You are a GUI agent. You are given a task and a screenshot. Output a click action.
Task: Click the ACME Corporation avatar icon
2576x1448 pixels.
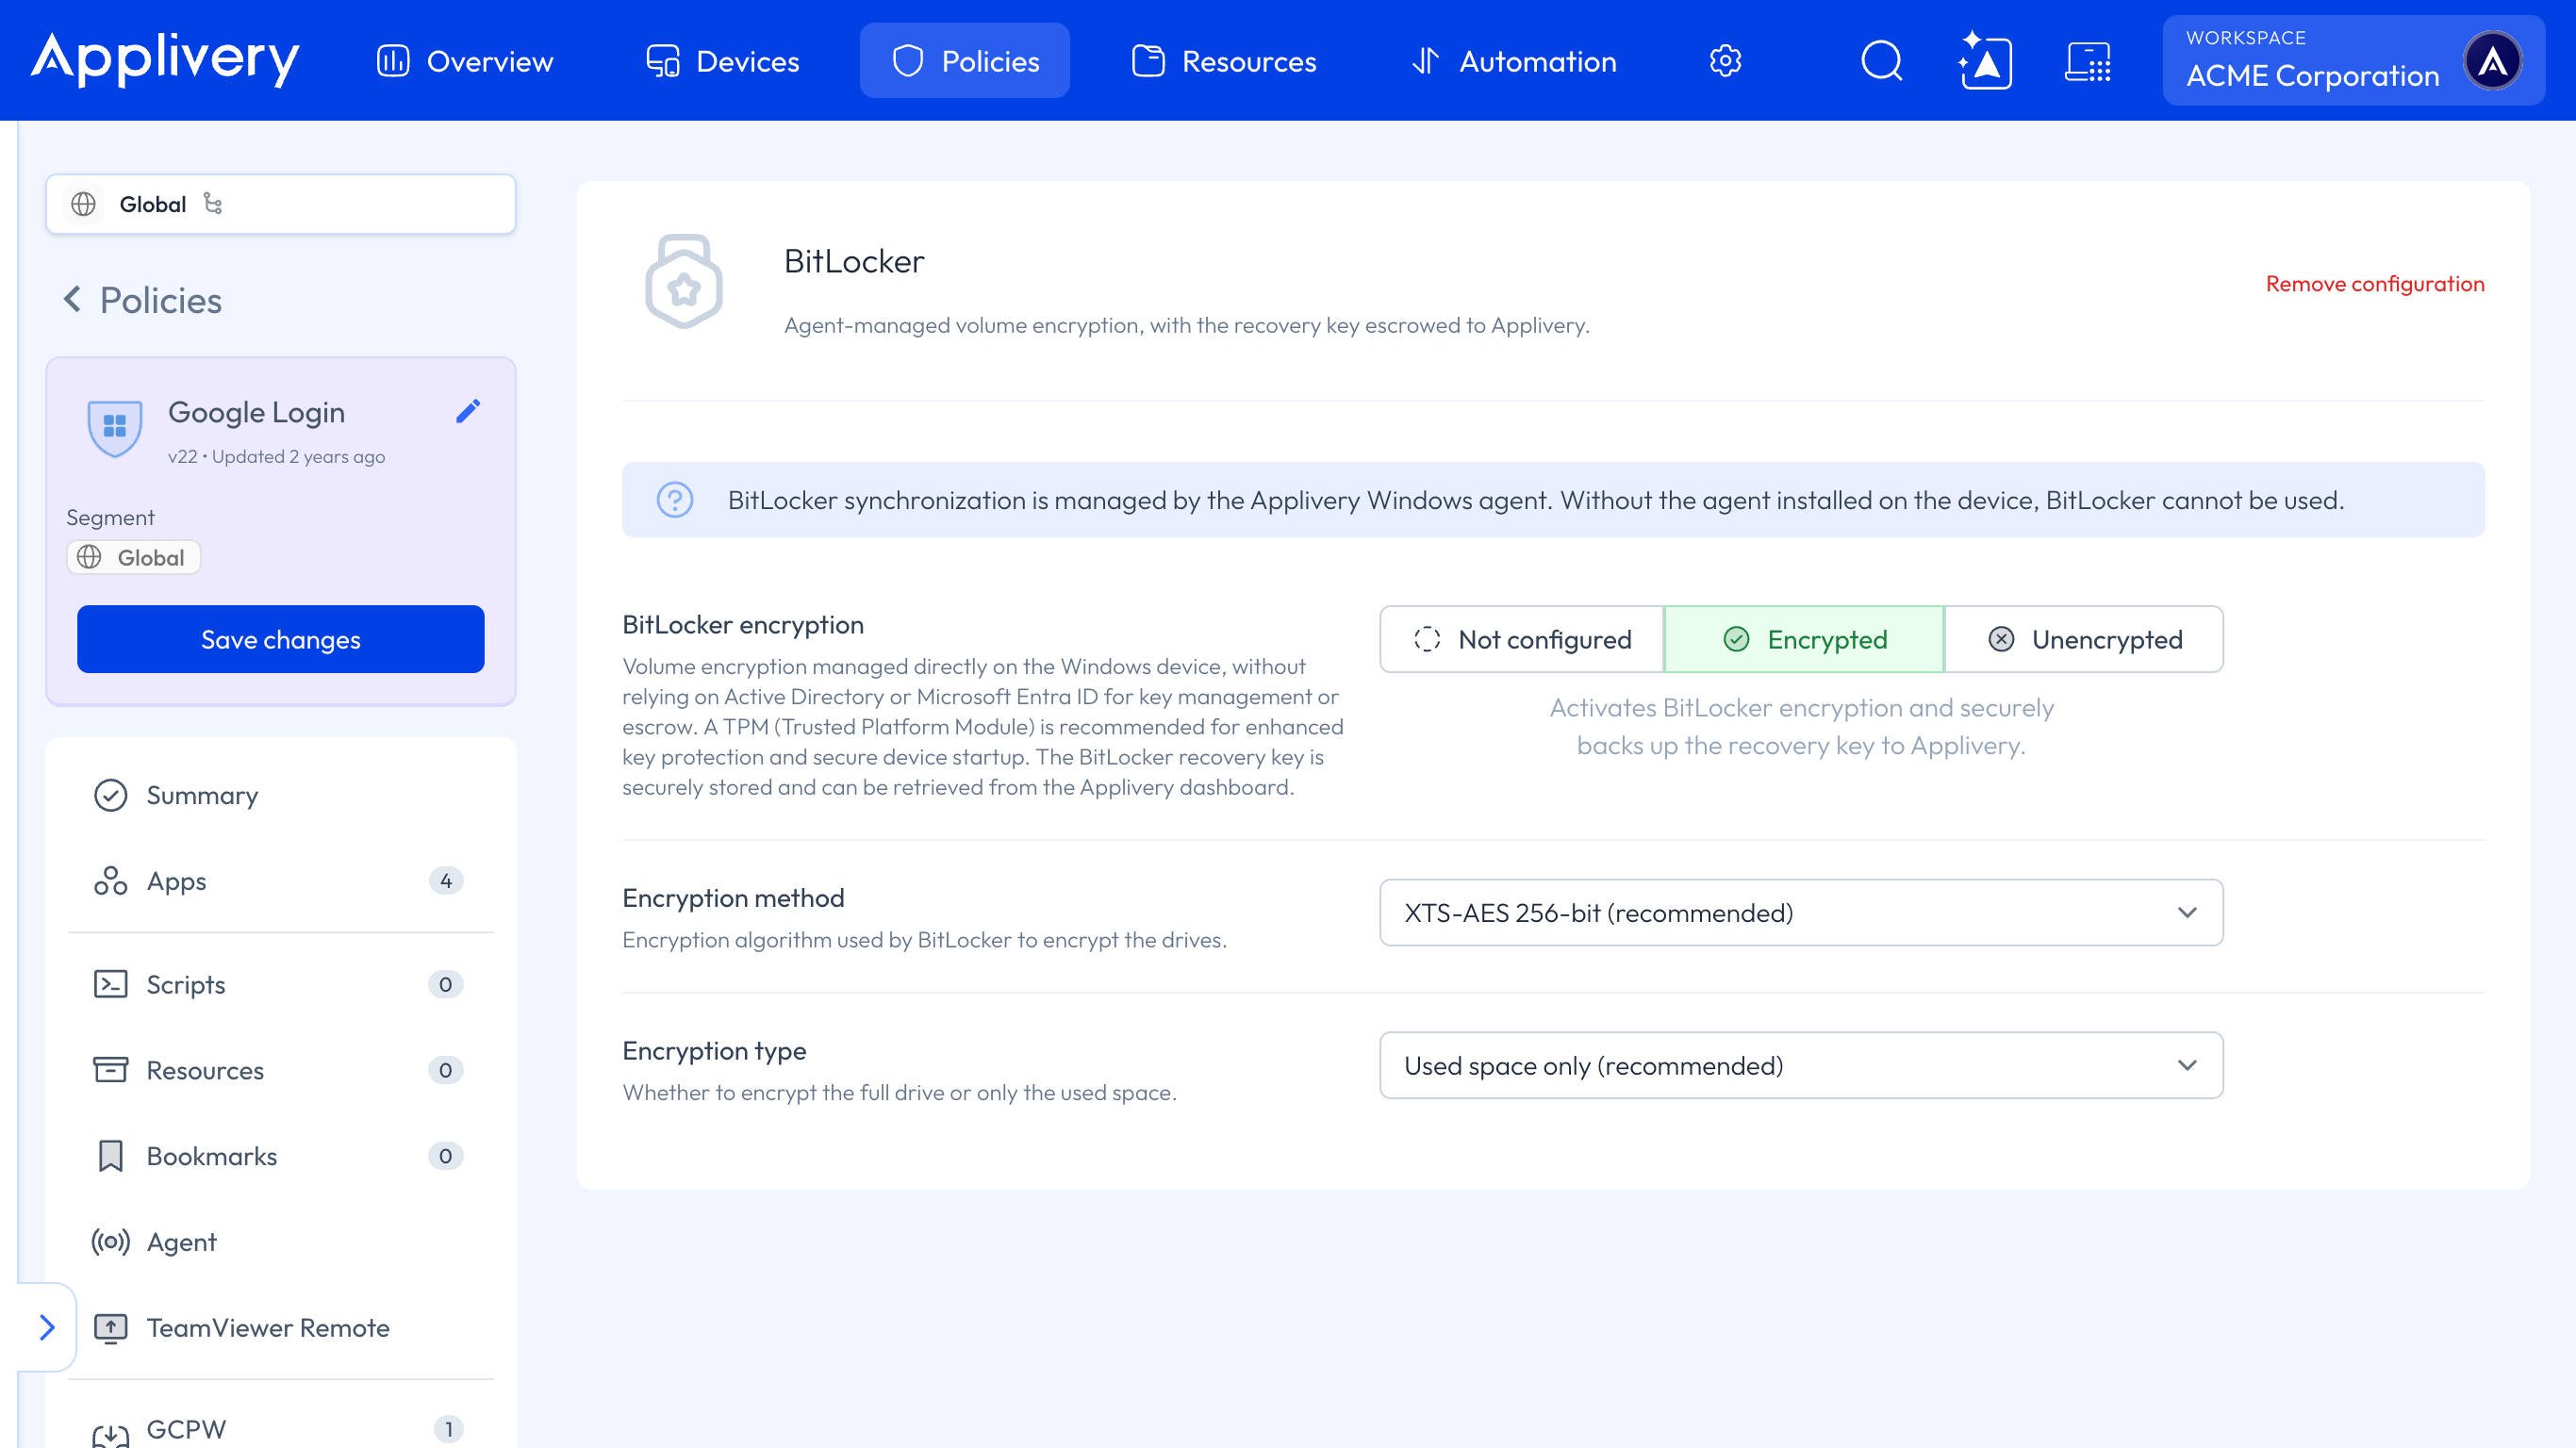2492,61
